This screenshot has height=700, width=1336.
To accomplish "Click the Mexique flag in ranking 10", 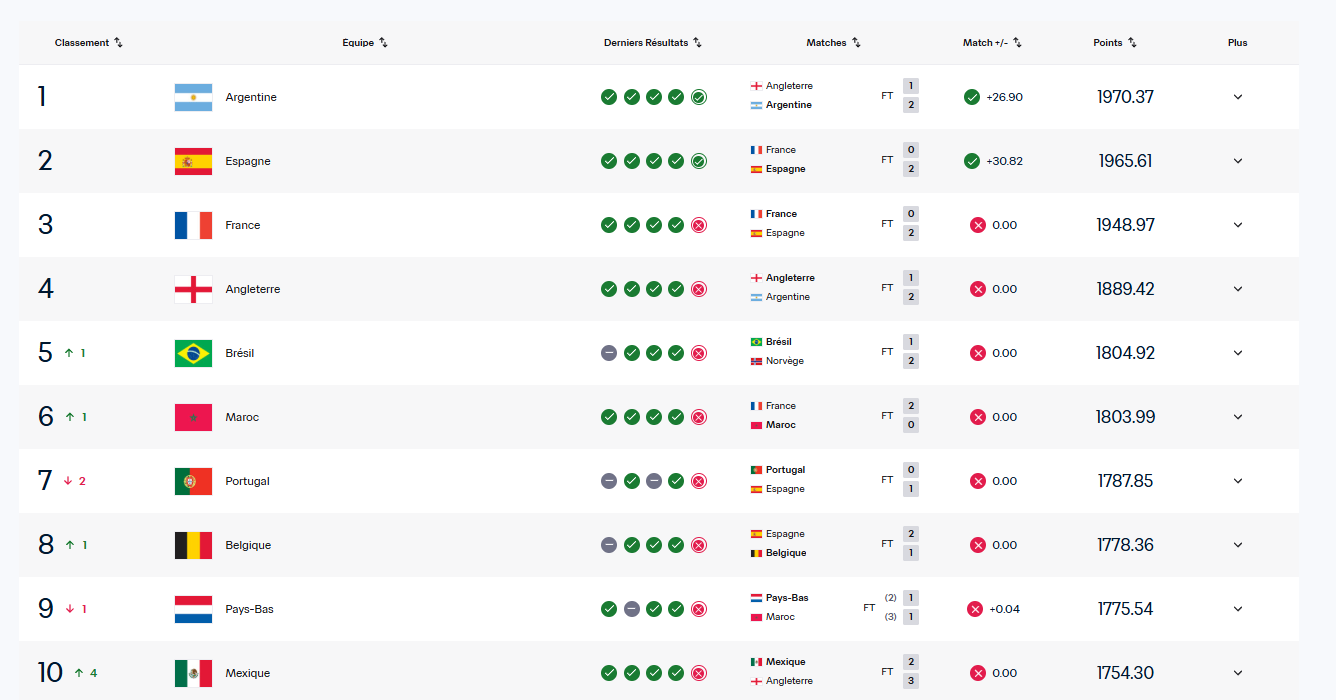I will (x=193, y=673).
